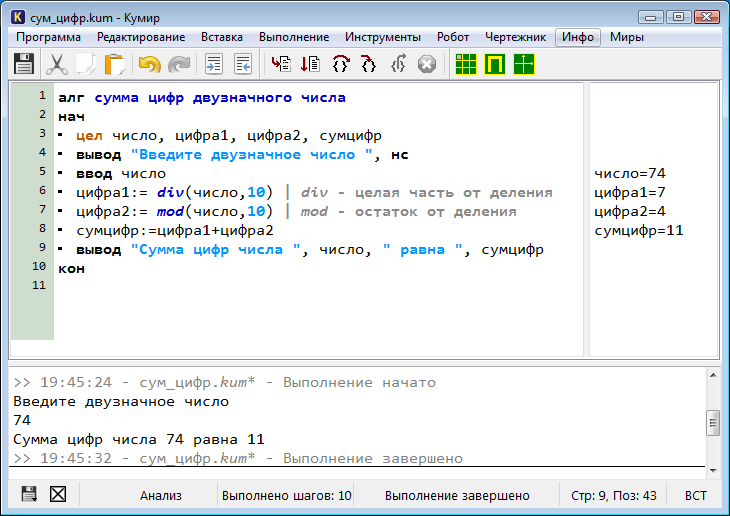Expand the Миры menu

point(627,37)
